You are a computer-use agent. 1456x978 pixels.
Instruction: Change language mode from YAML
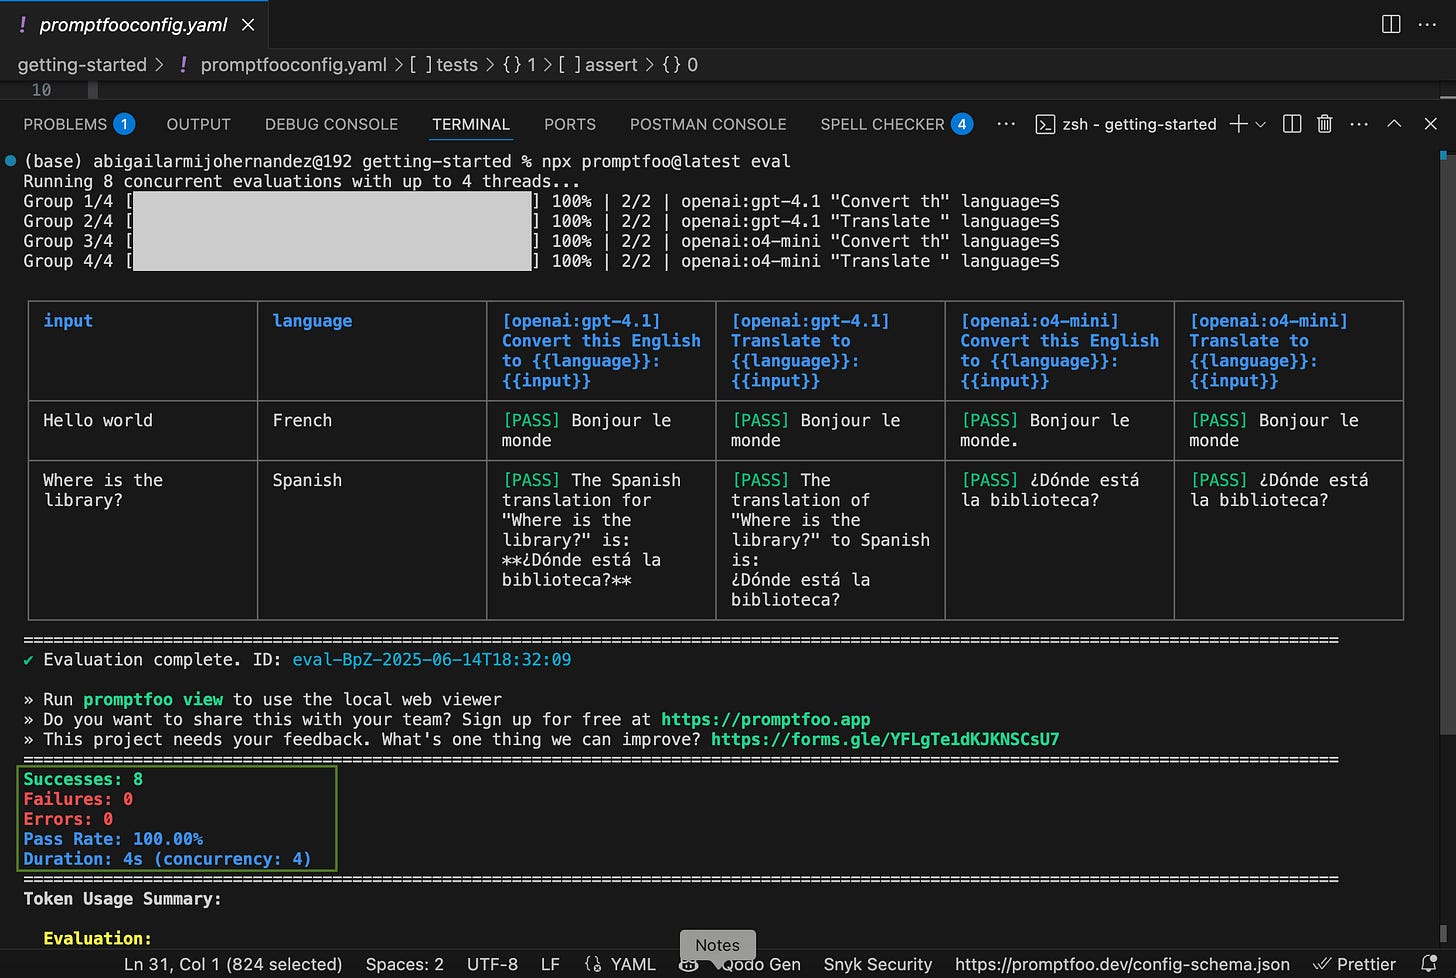click(x=632, y=964)
